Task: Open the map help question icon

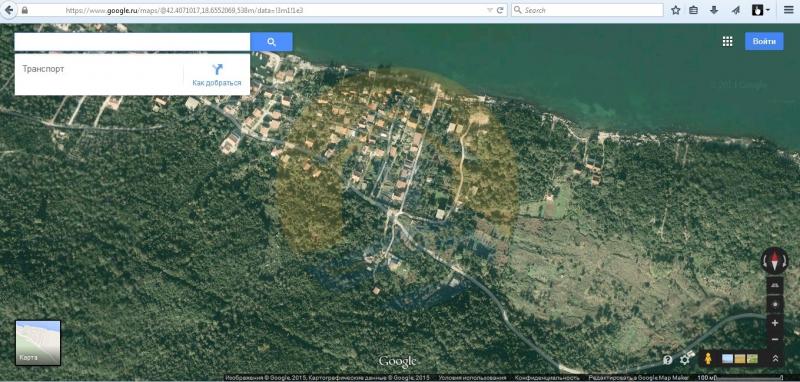Action: (x=667, y=360)
